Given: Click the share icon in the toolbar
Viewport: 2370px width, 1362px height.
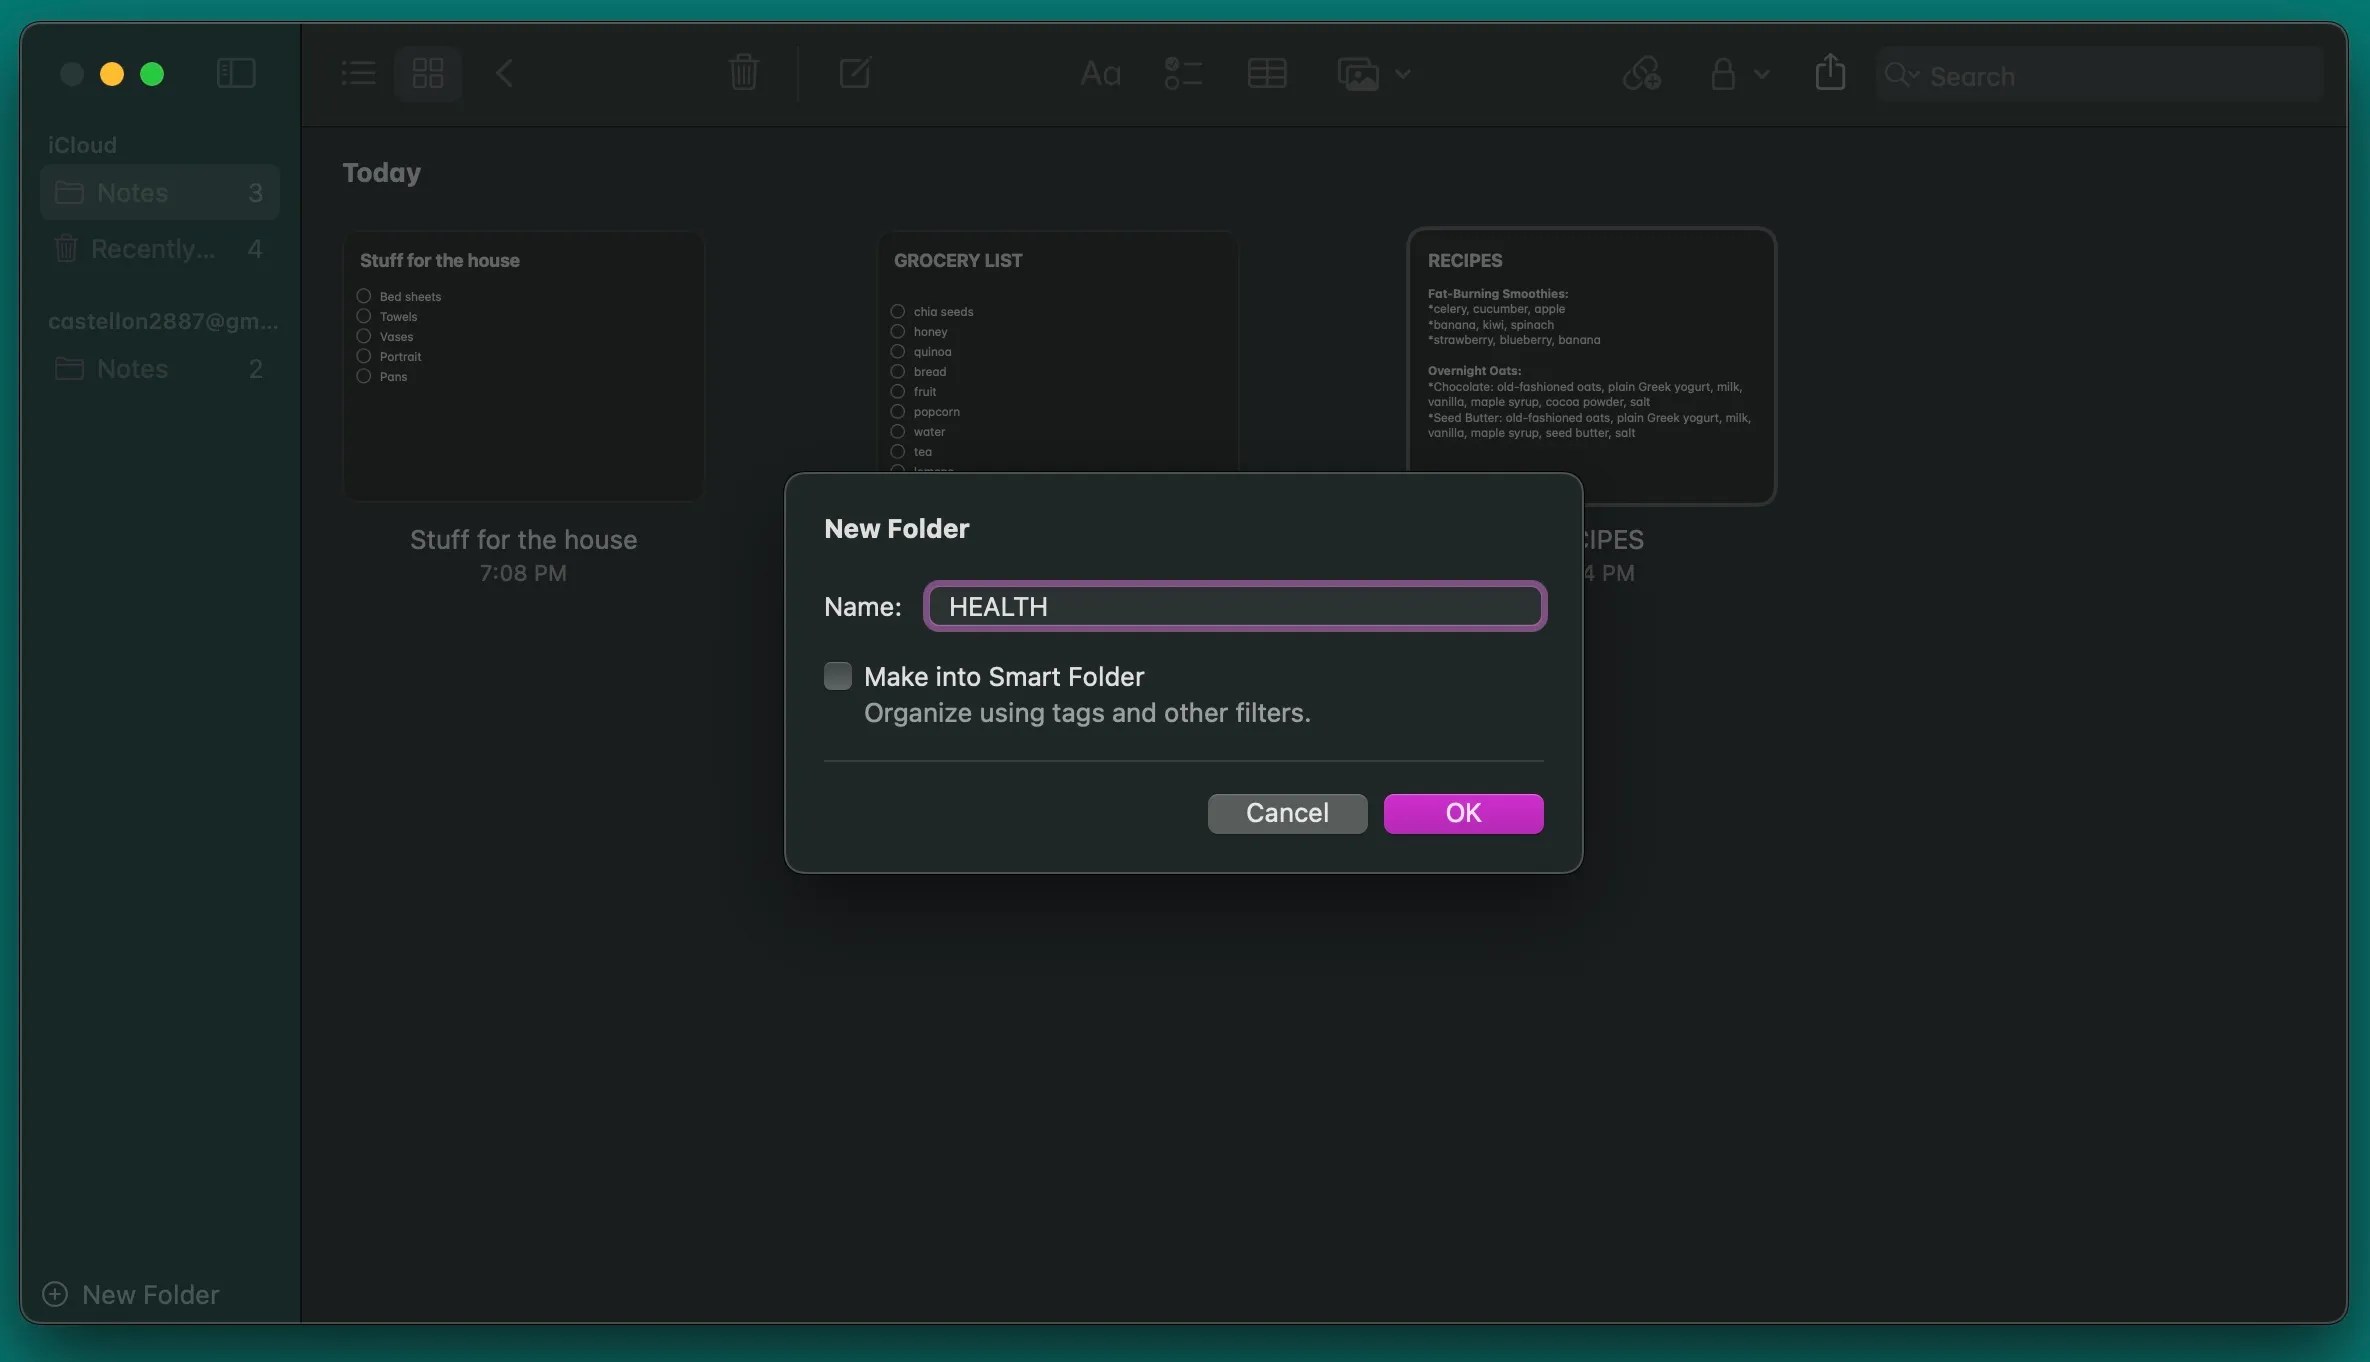Looking at the screenshot, I should pyautogui.click(x=1829, y=72).
